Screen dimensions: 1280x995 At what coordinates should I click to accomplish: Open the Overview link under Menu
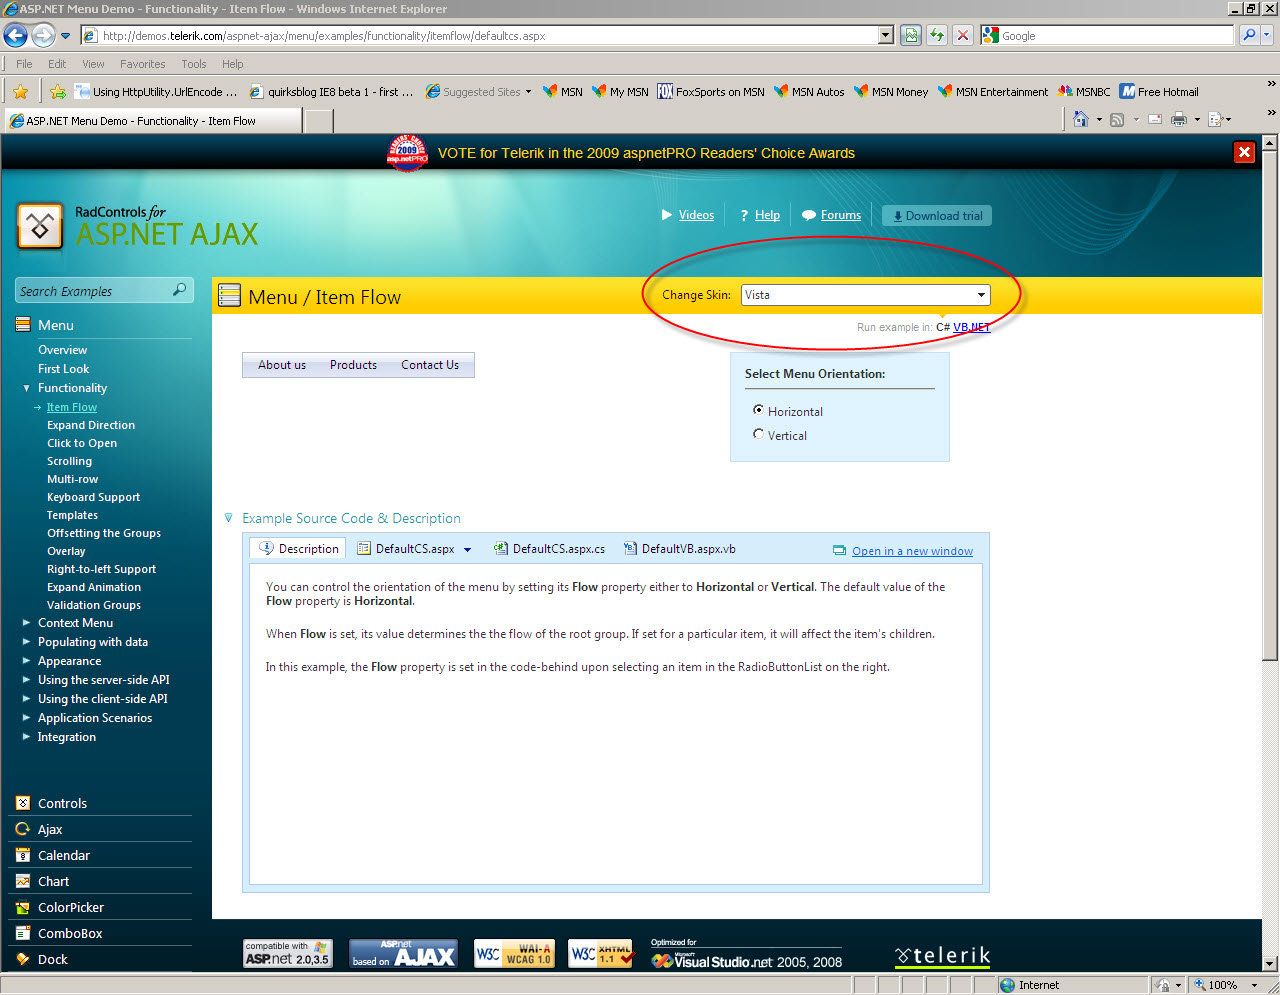62,350
